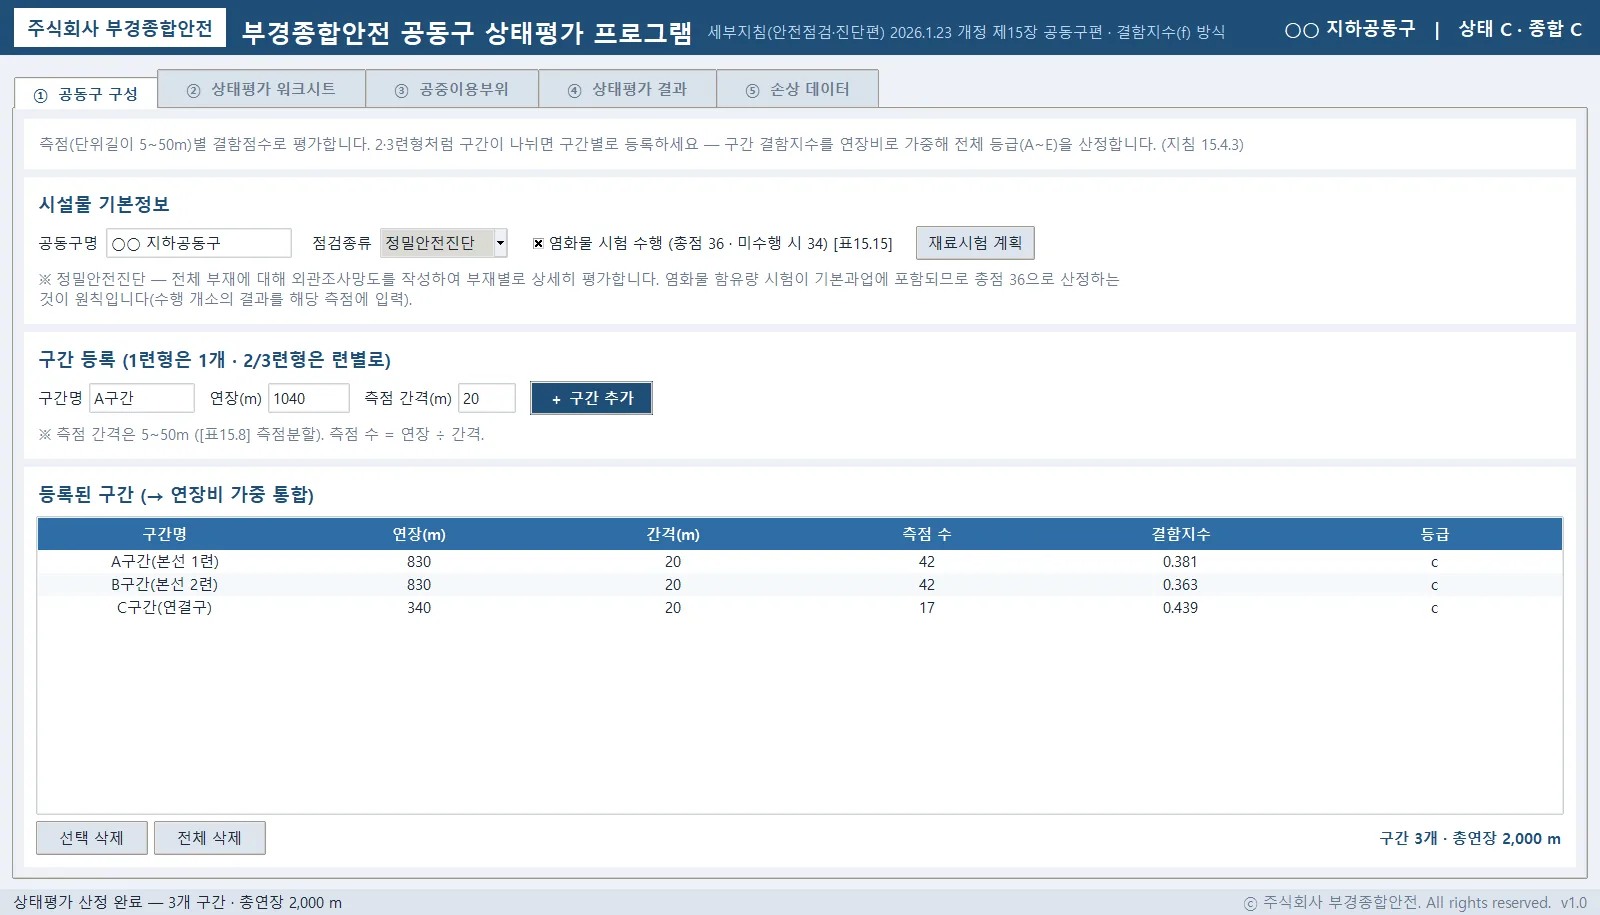Click the 측점 수 column header
This screenshot has height=915, width=1600.
click(927, 534)
